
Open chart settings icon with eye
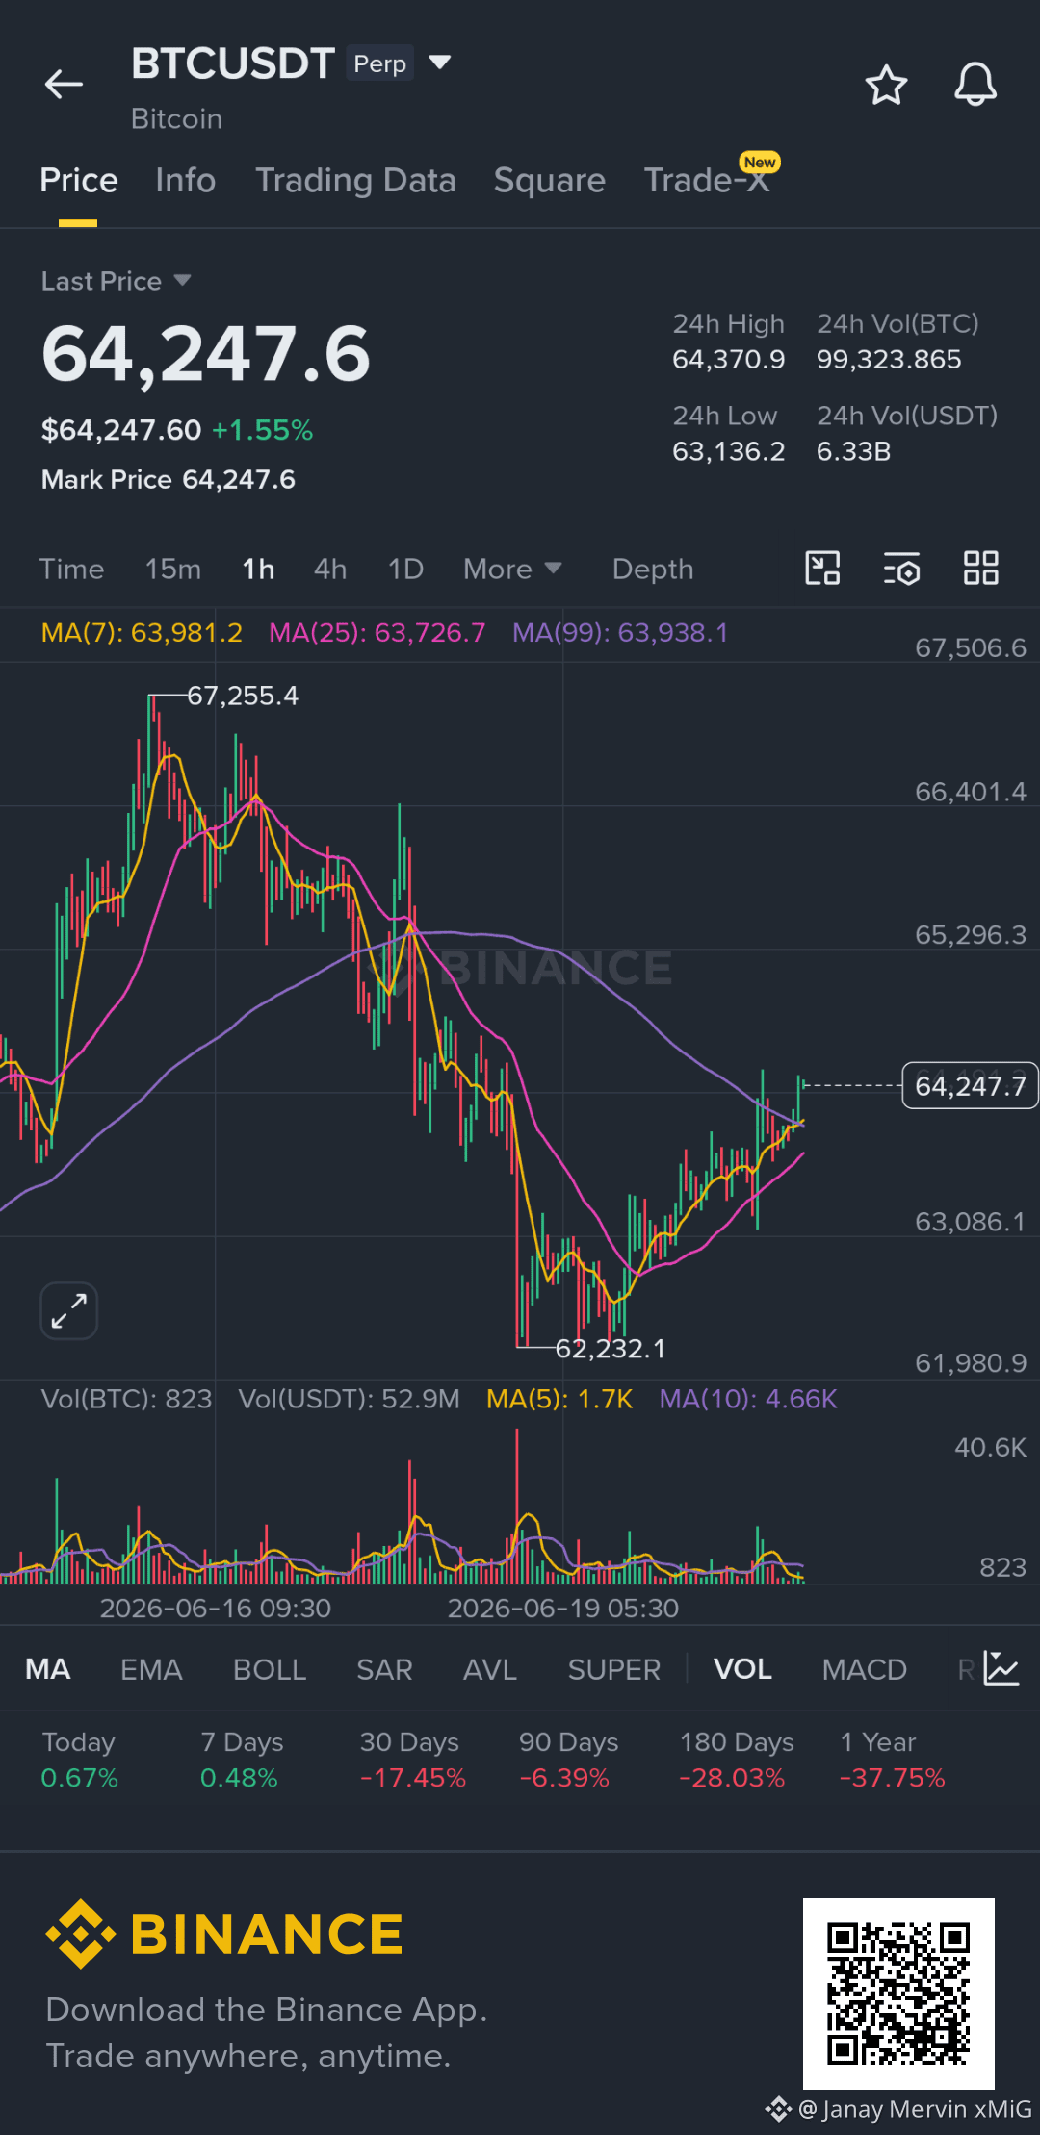point(902,569)
